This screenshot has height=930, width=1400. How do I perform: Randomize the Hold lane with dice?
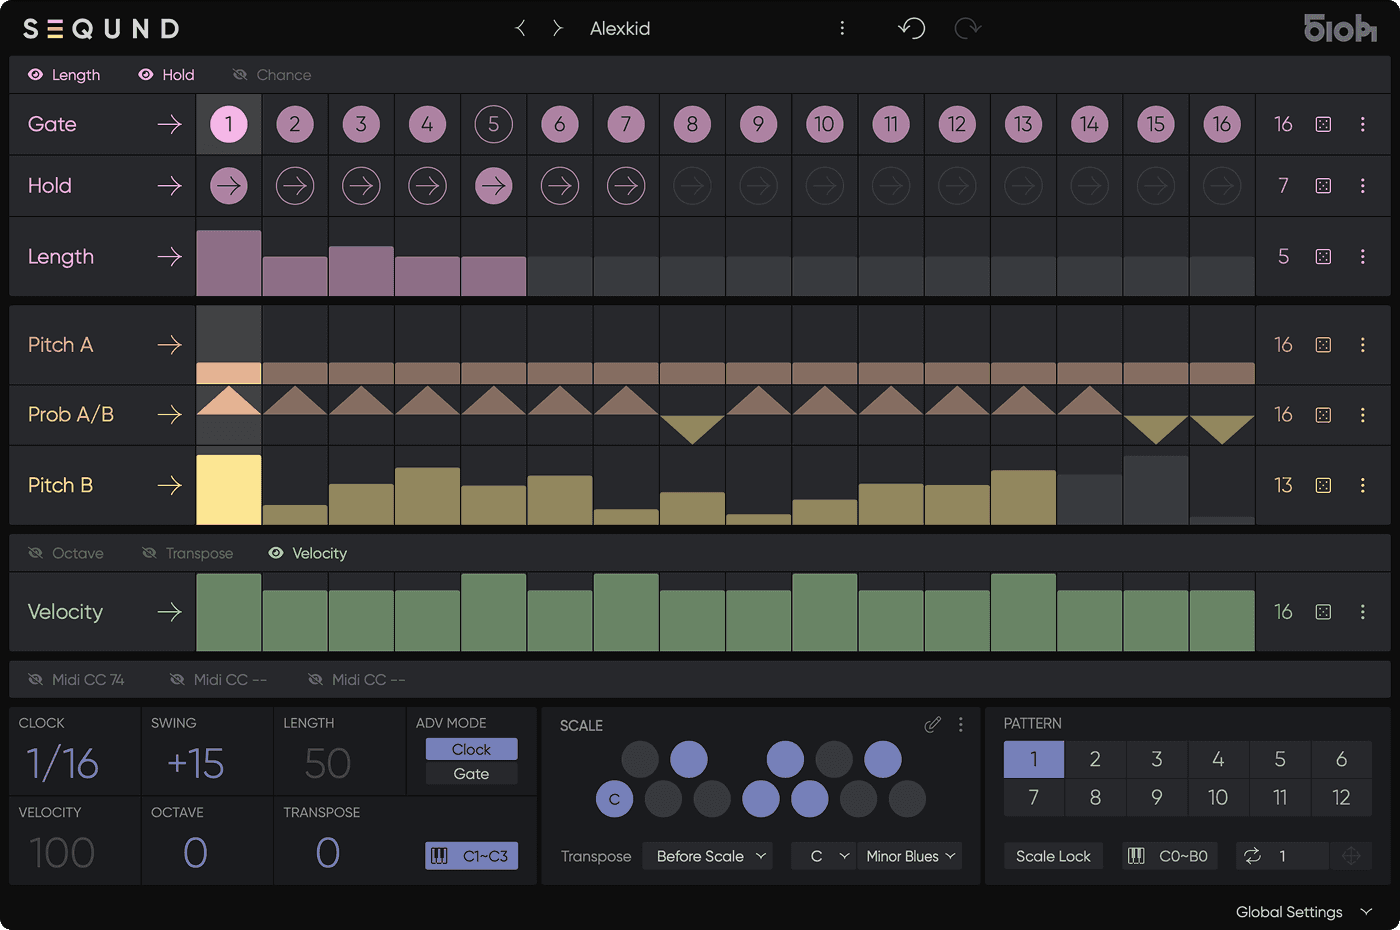(x=1323, y=186)
